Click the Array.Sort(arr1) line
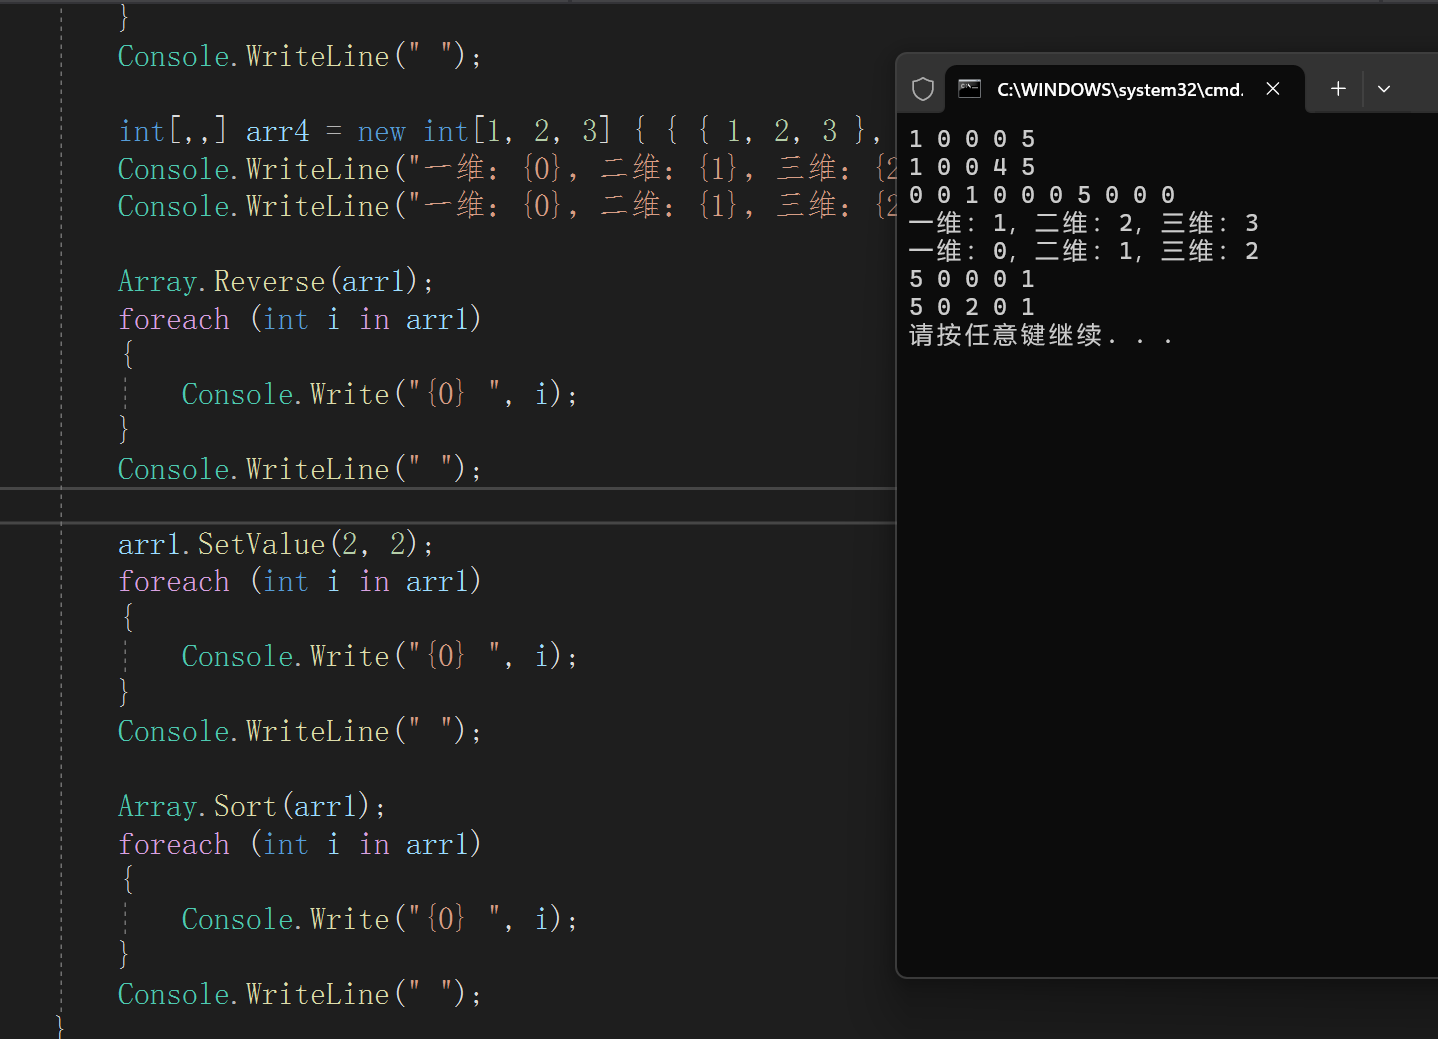The height and width of the screenshot is (1039, 1438). (251, 806)
